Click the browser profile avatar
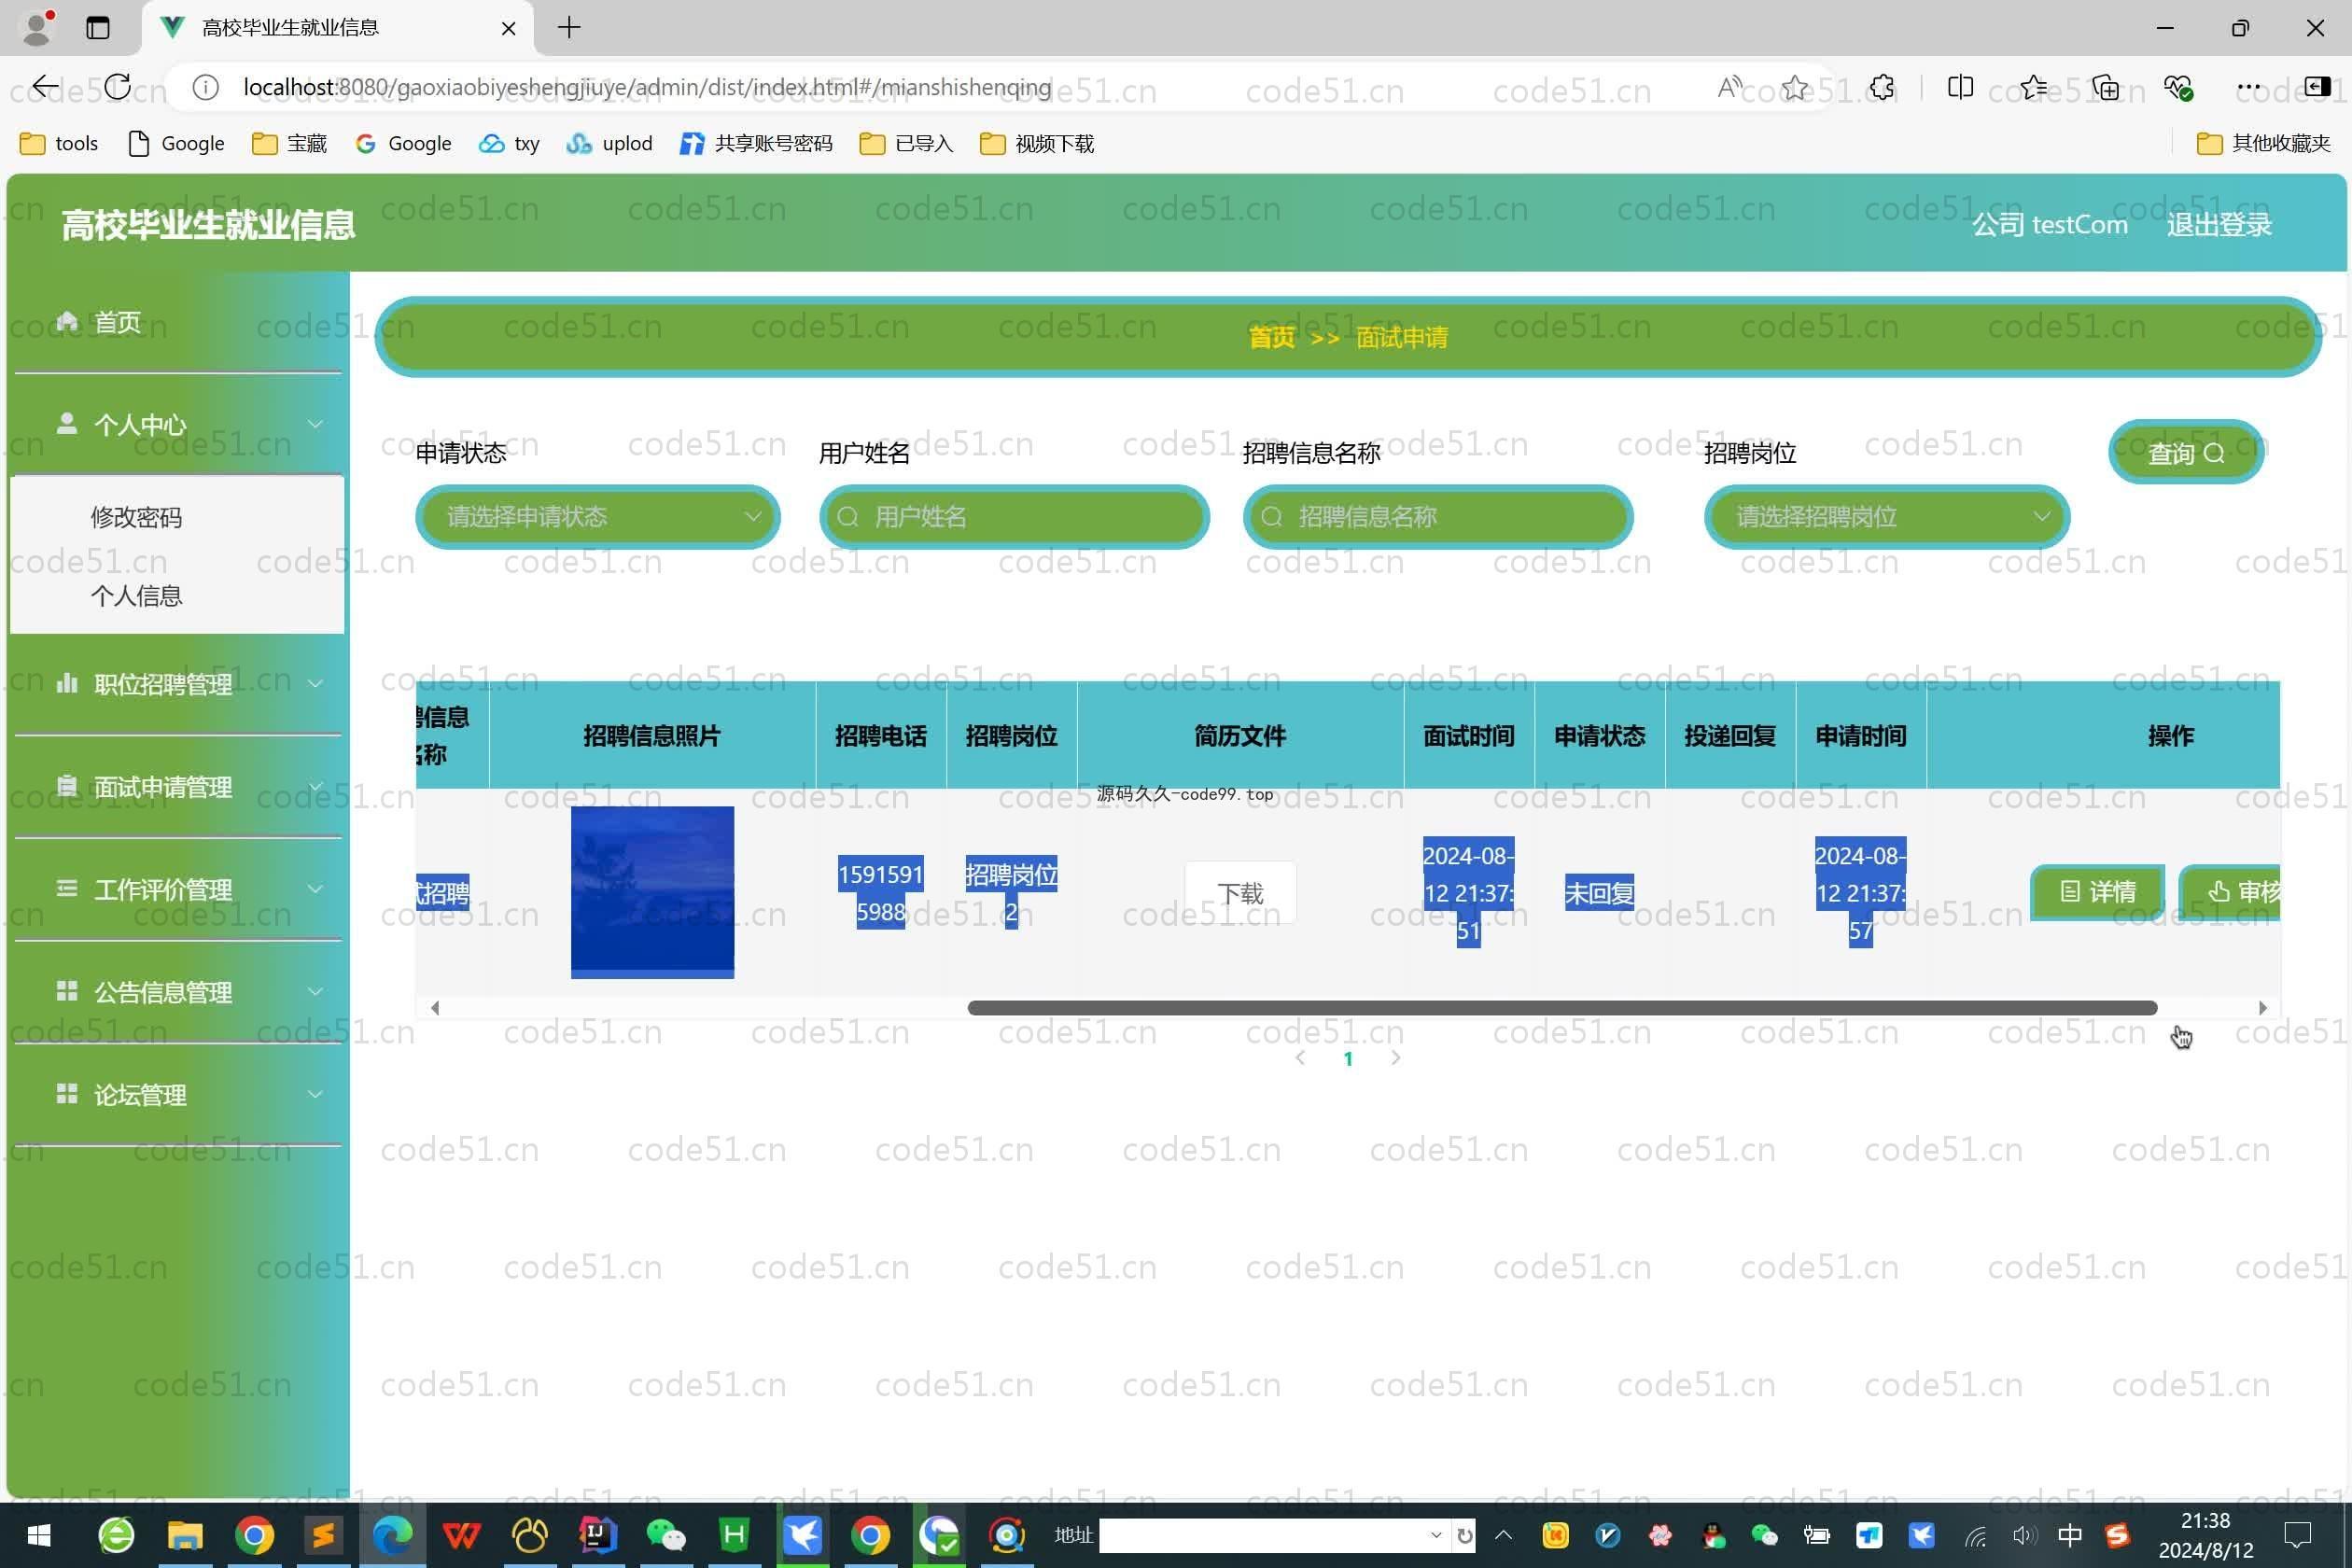2352x1568 pixels. coord(37,28)
